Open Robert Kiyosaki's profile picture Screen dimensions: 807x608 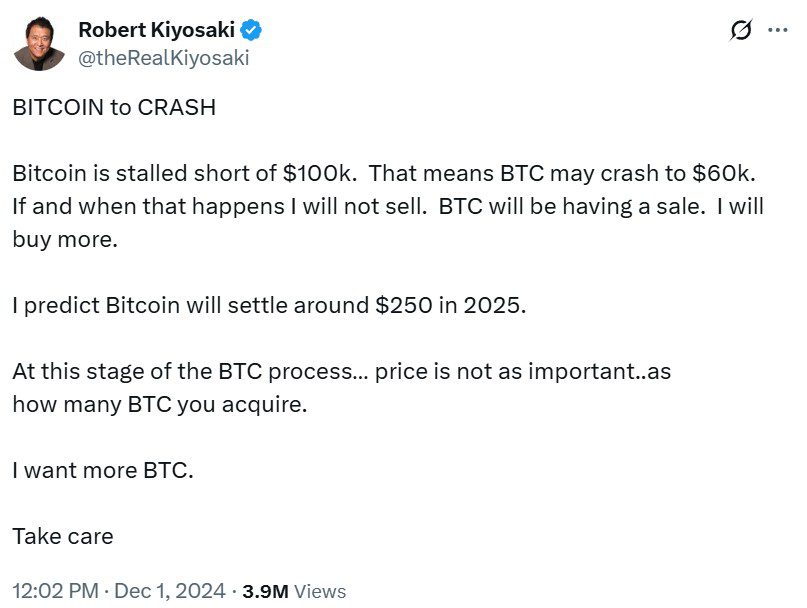39,43
